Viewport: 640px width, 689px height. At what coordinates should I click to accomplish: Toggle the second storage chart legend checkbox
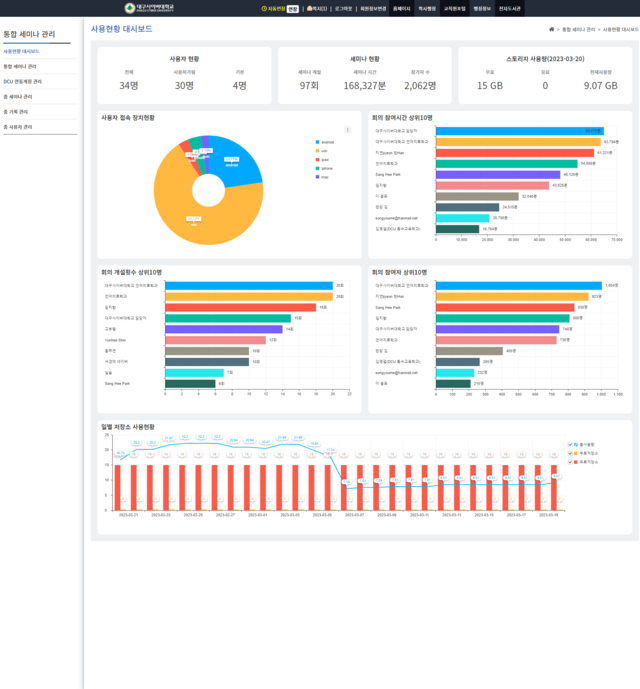pyautogui.click(x=570, y=453)
